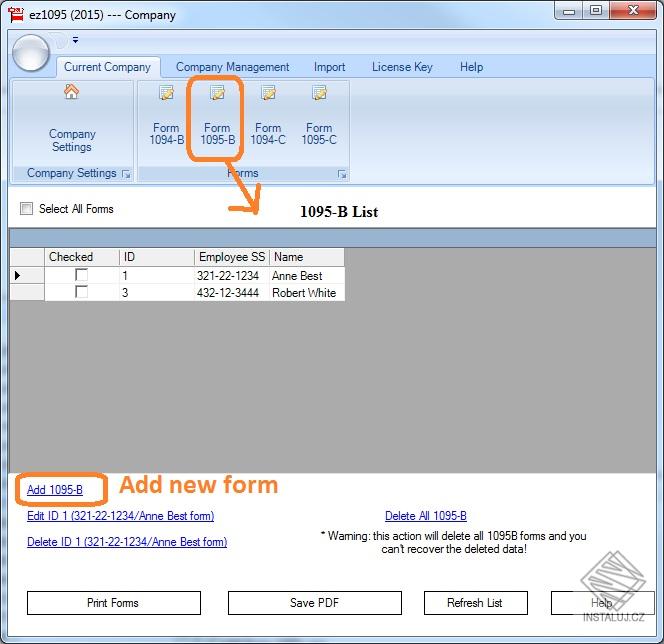Click the ez1095 title bar app icon

(16, 14)
